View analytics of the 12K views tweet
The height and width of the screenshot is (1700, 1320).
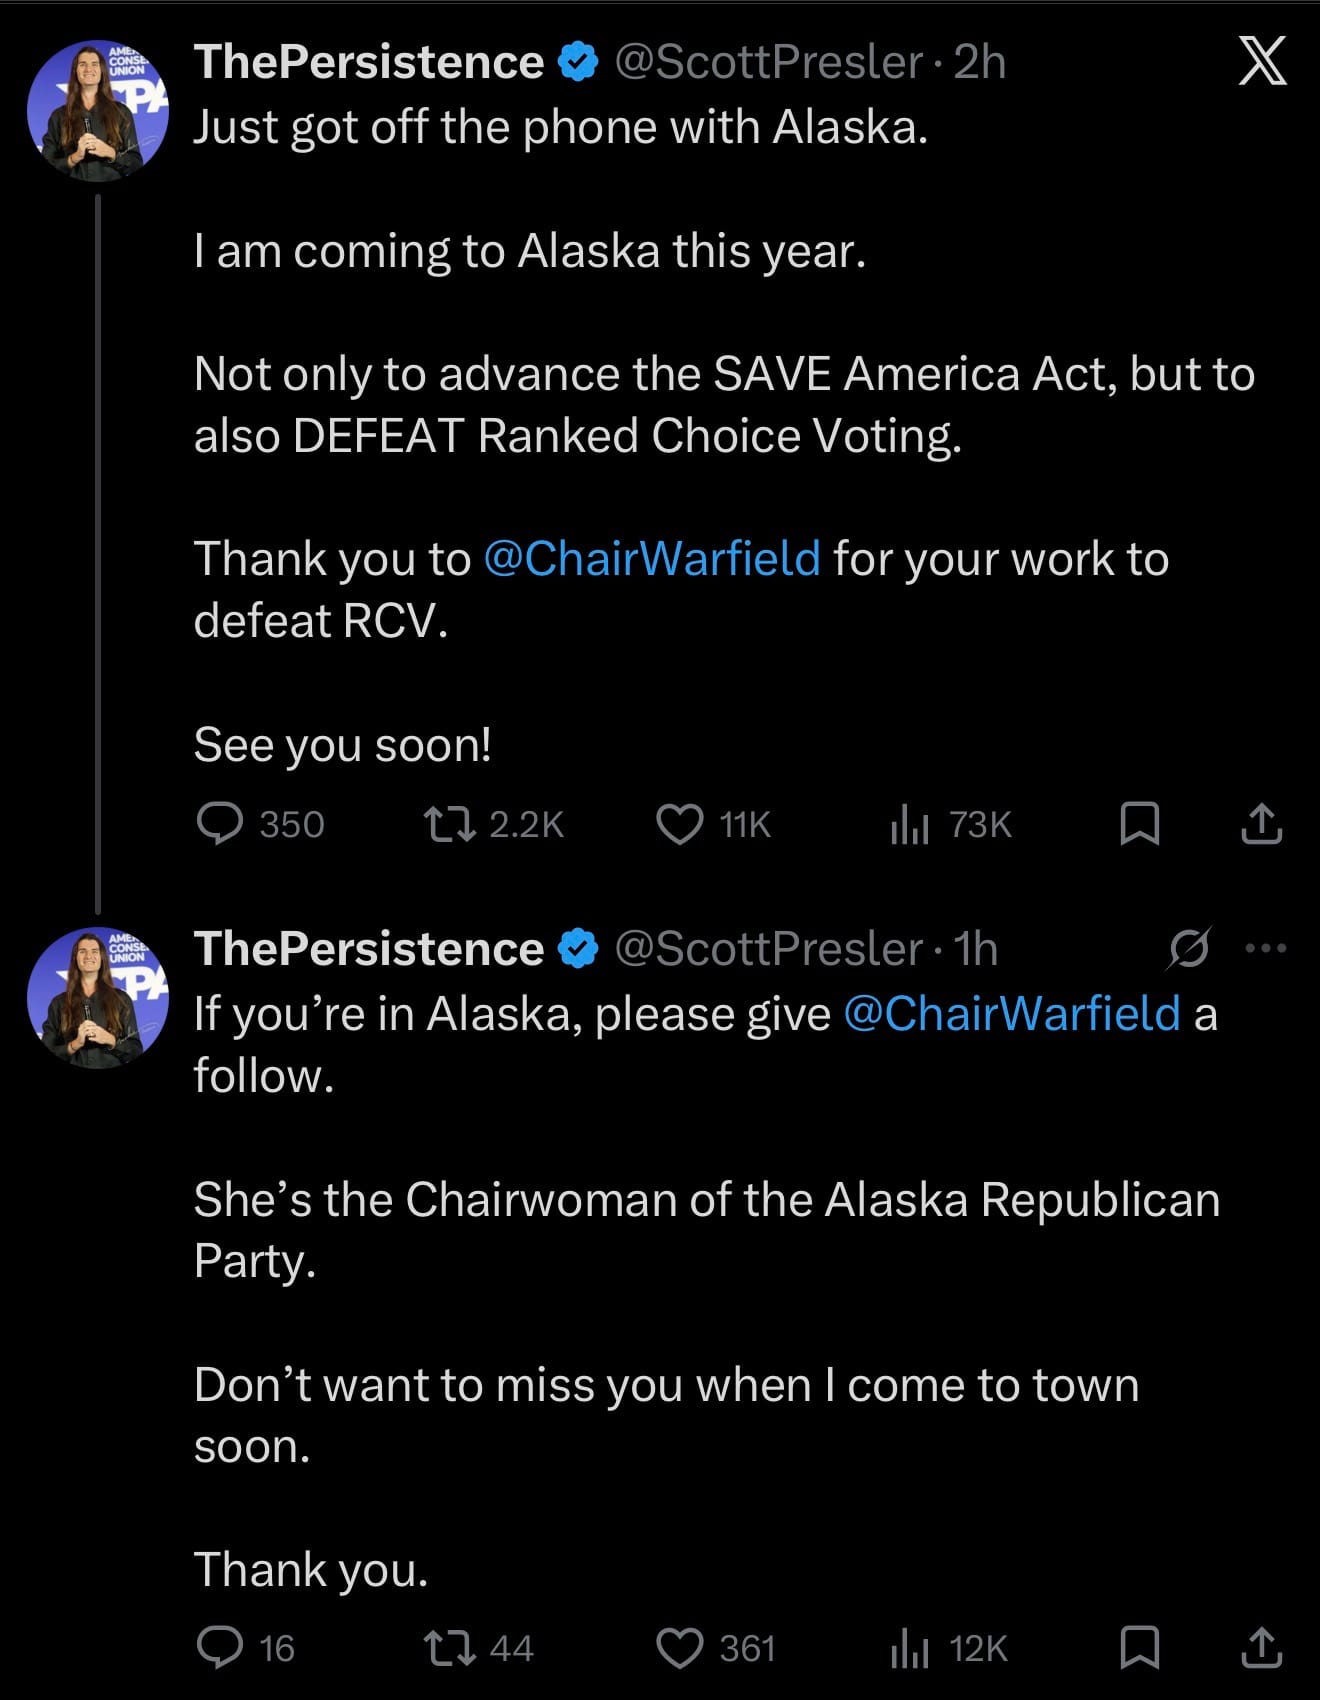[910, 1648]
